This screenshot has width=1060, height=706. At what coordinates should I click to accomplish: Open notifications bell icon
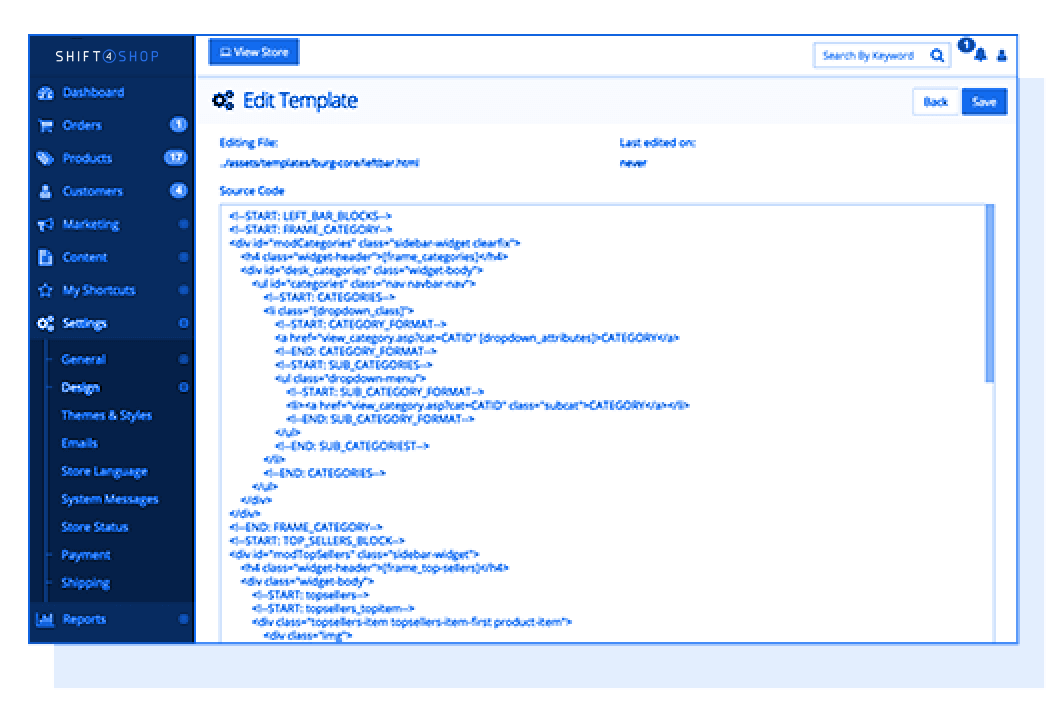980,56
